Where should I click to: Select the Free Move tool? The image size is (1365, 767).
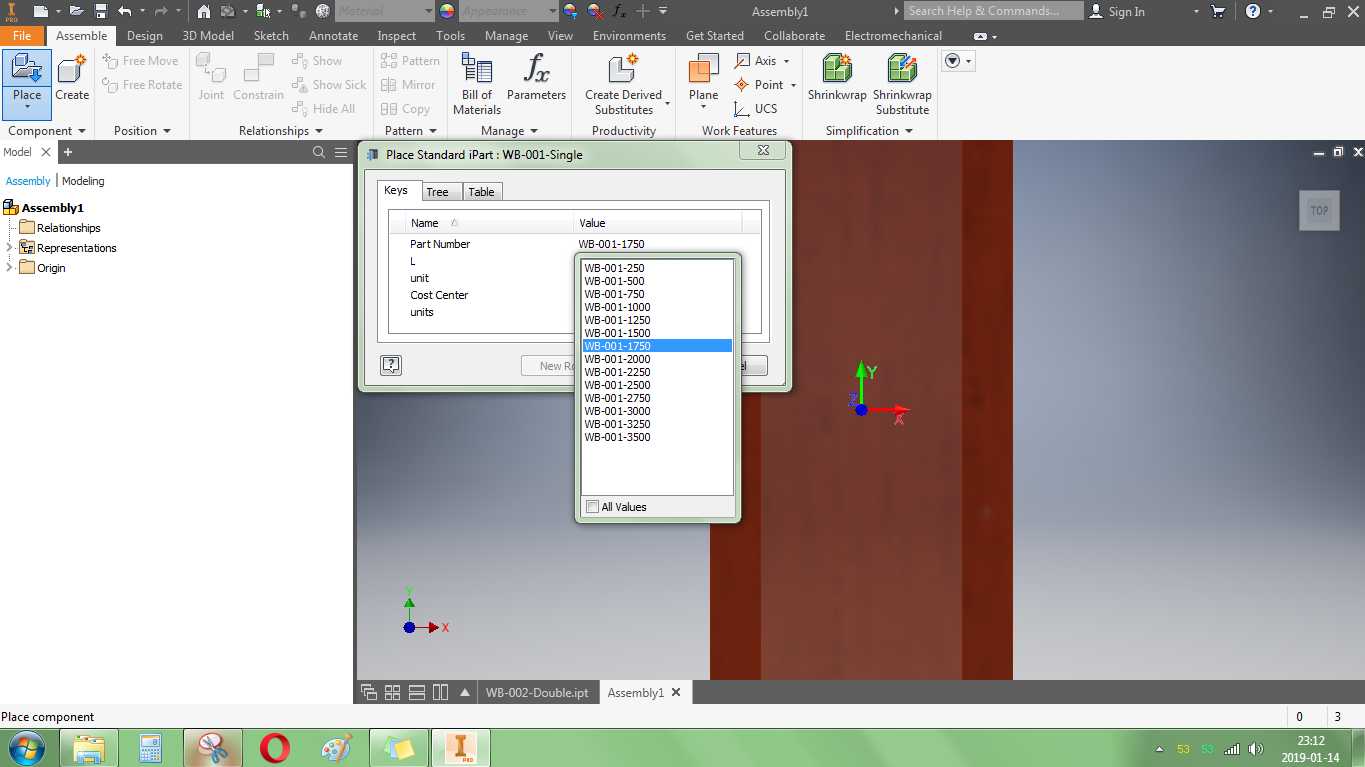(141, 61)
